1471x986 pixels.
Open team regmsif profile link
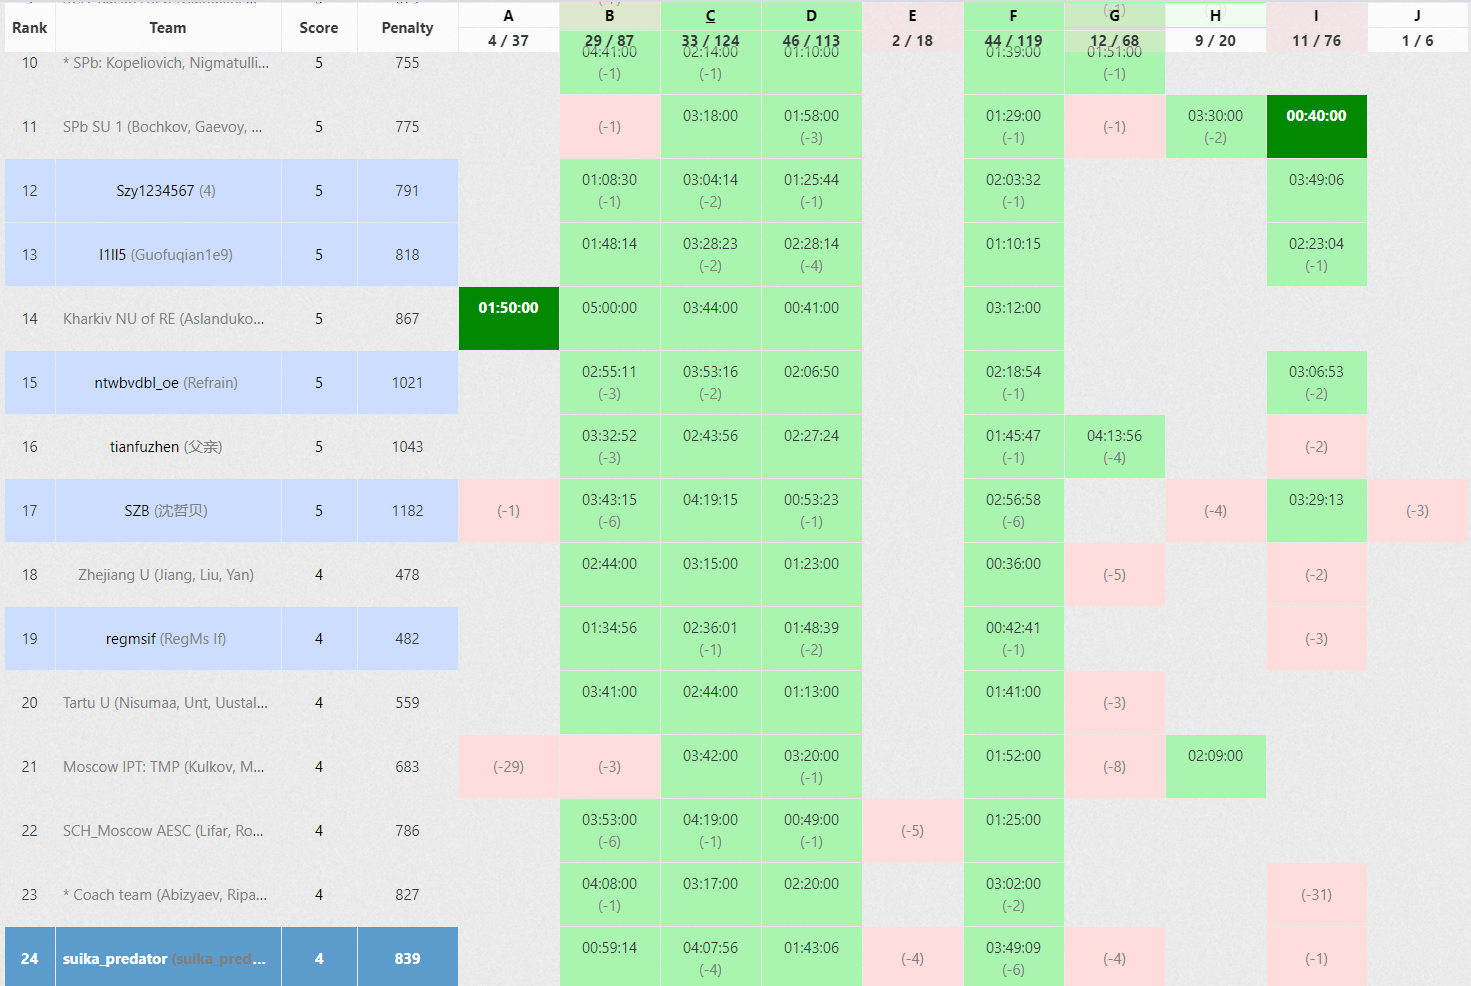[x=130, y=639]
